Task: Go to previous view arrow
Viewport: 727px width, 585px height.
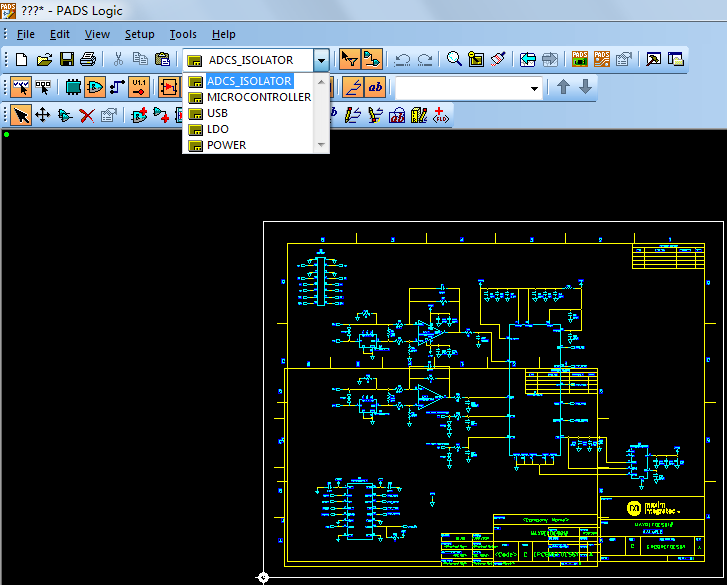Action: [x=528, y=59]
